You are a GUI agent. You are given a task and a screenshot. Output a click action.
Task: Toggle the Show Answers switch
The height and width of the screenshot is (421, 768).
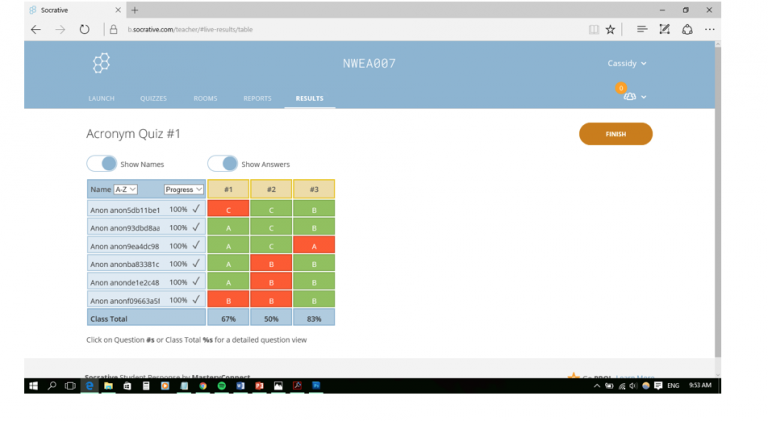click(x=222, y=164)
